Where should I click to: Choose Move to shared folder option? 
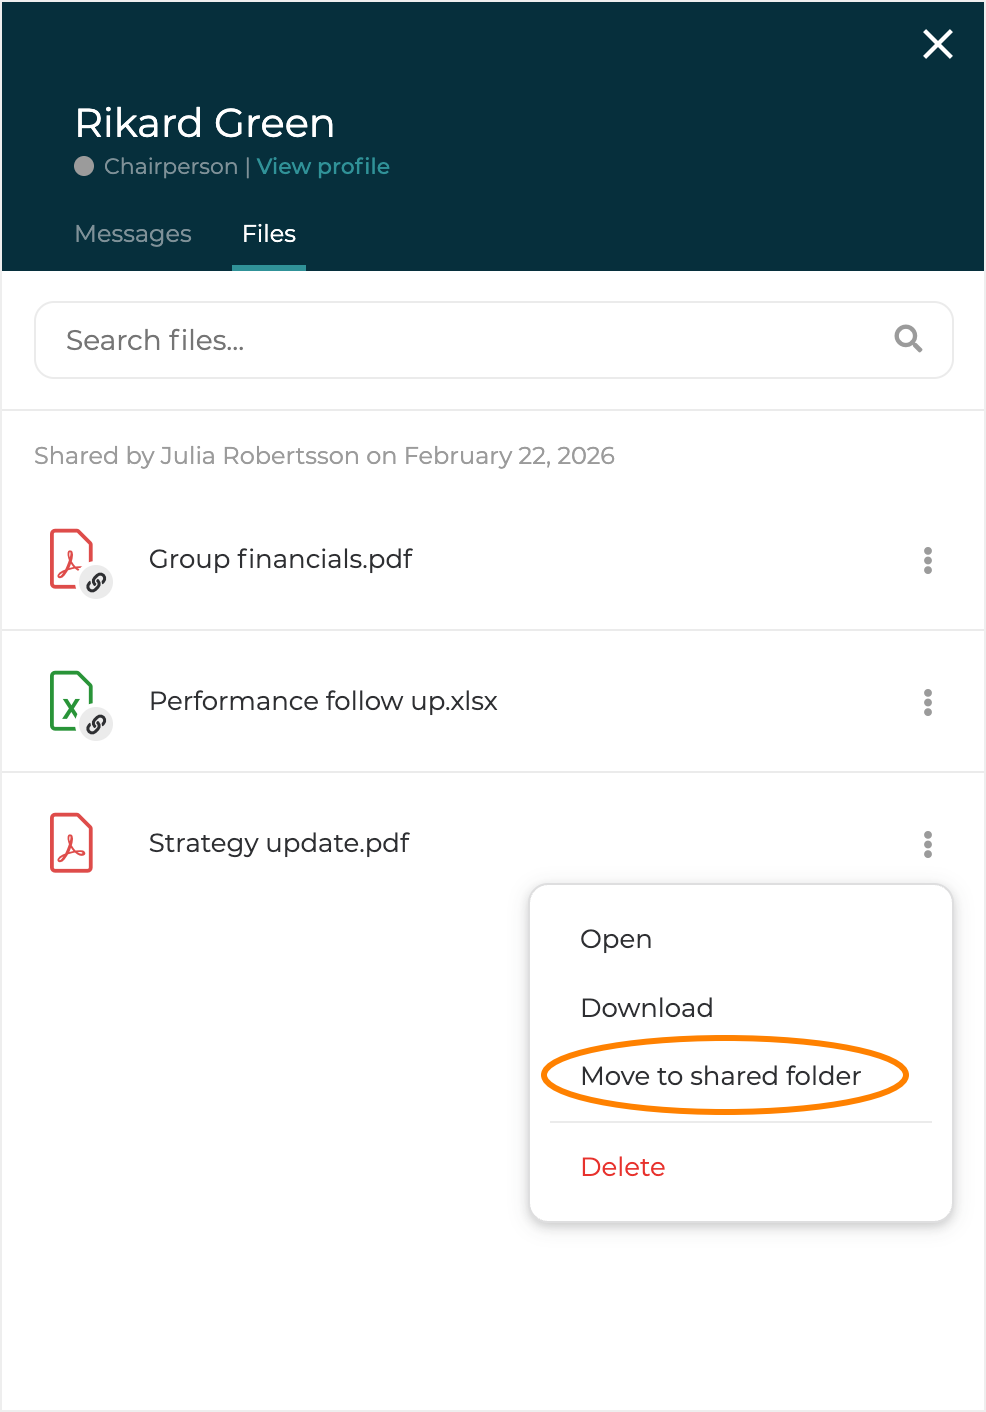coord(721,1075)
